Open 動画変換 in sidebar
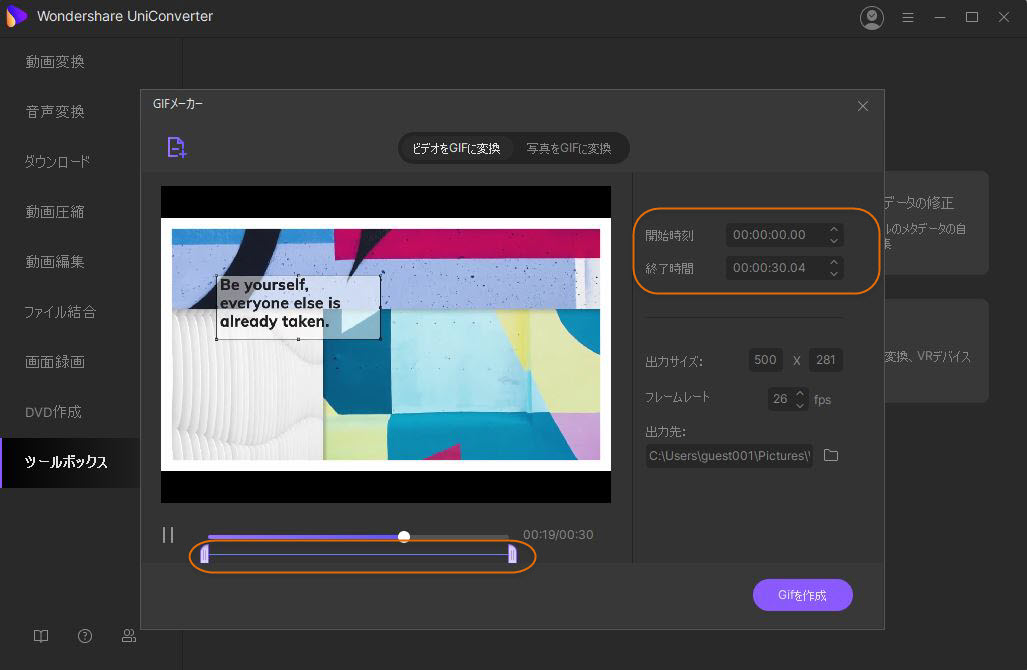The width and height of the screenshot is (1027, 670). 55,62
